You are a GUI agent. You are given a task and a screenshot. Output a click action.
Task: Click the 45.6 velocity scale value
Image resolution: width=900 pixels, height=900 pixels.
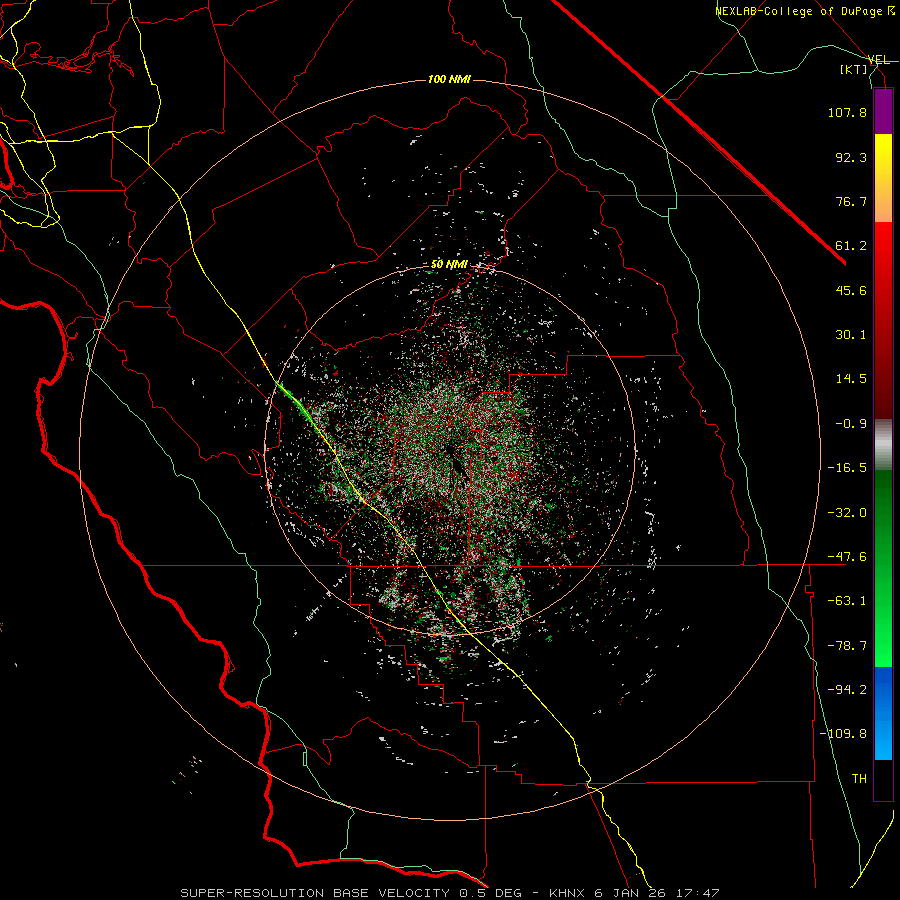pos(851,290)
